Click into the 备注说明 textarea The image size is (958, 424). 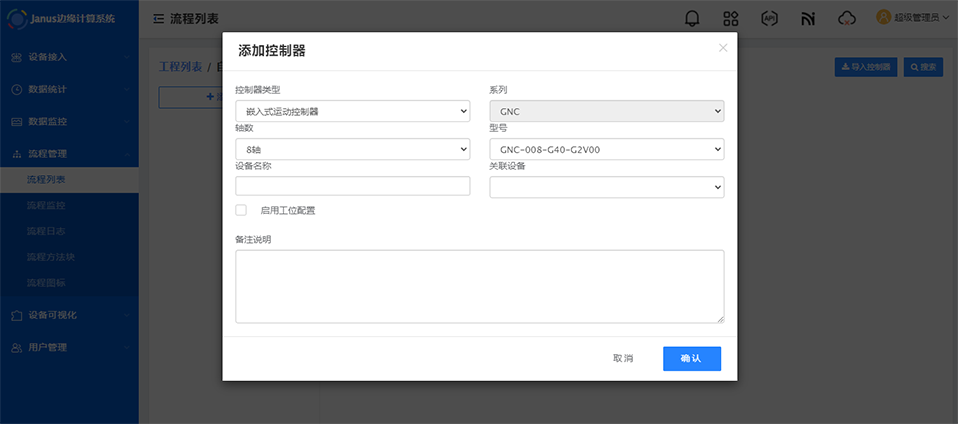[x=479, y=286]
